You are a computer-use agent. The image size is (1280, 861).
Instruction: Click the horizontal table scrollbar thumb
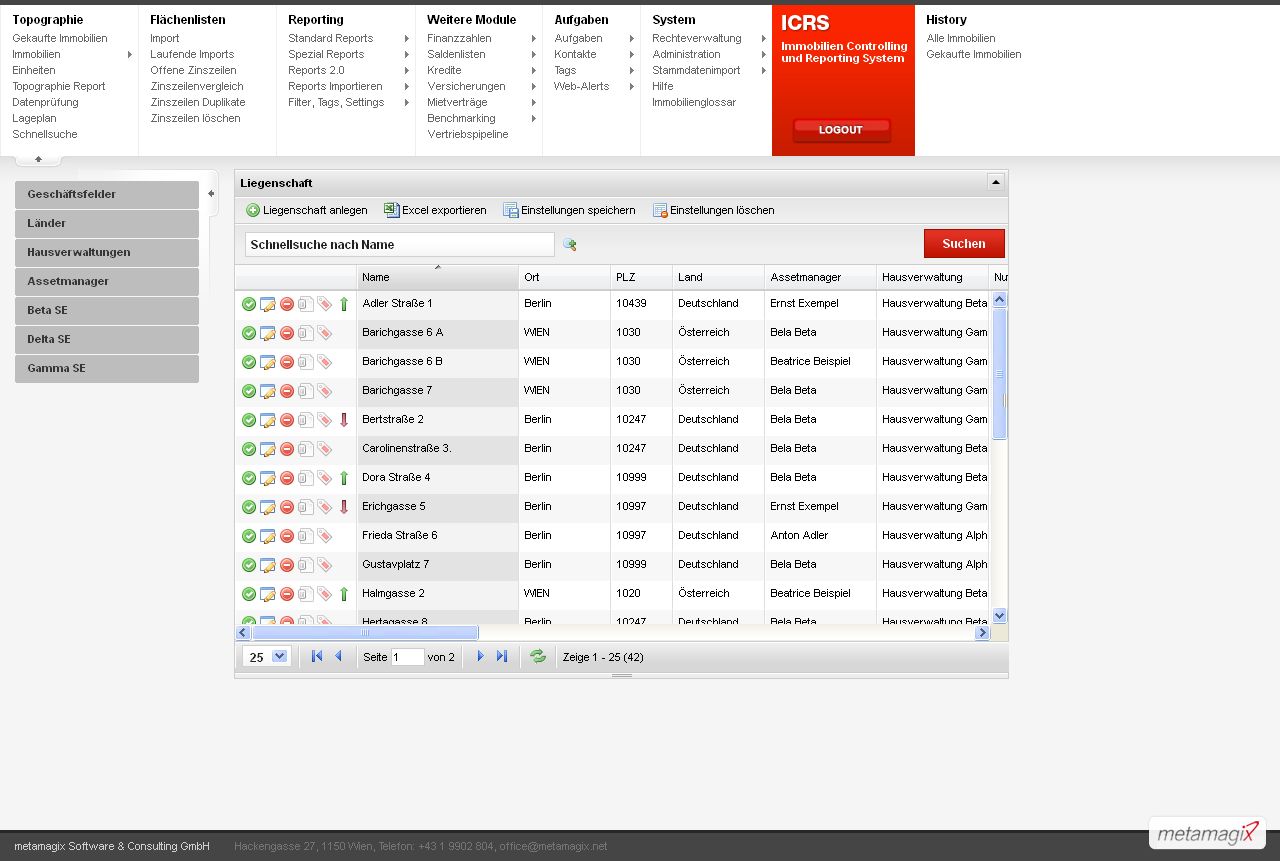[x=365, y=633]
